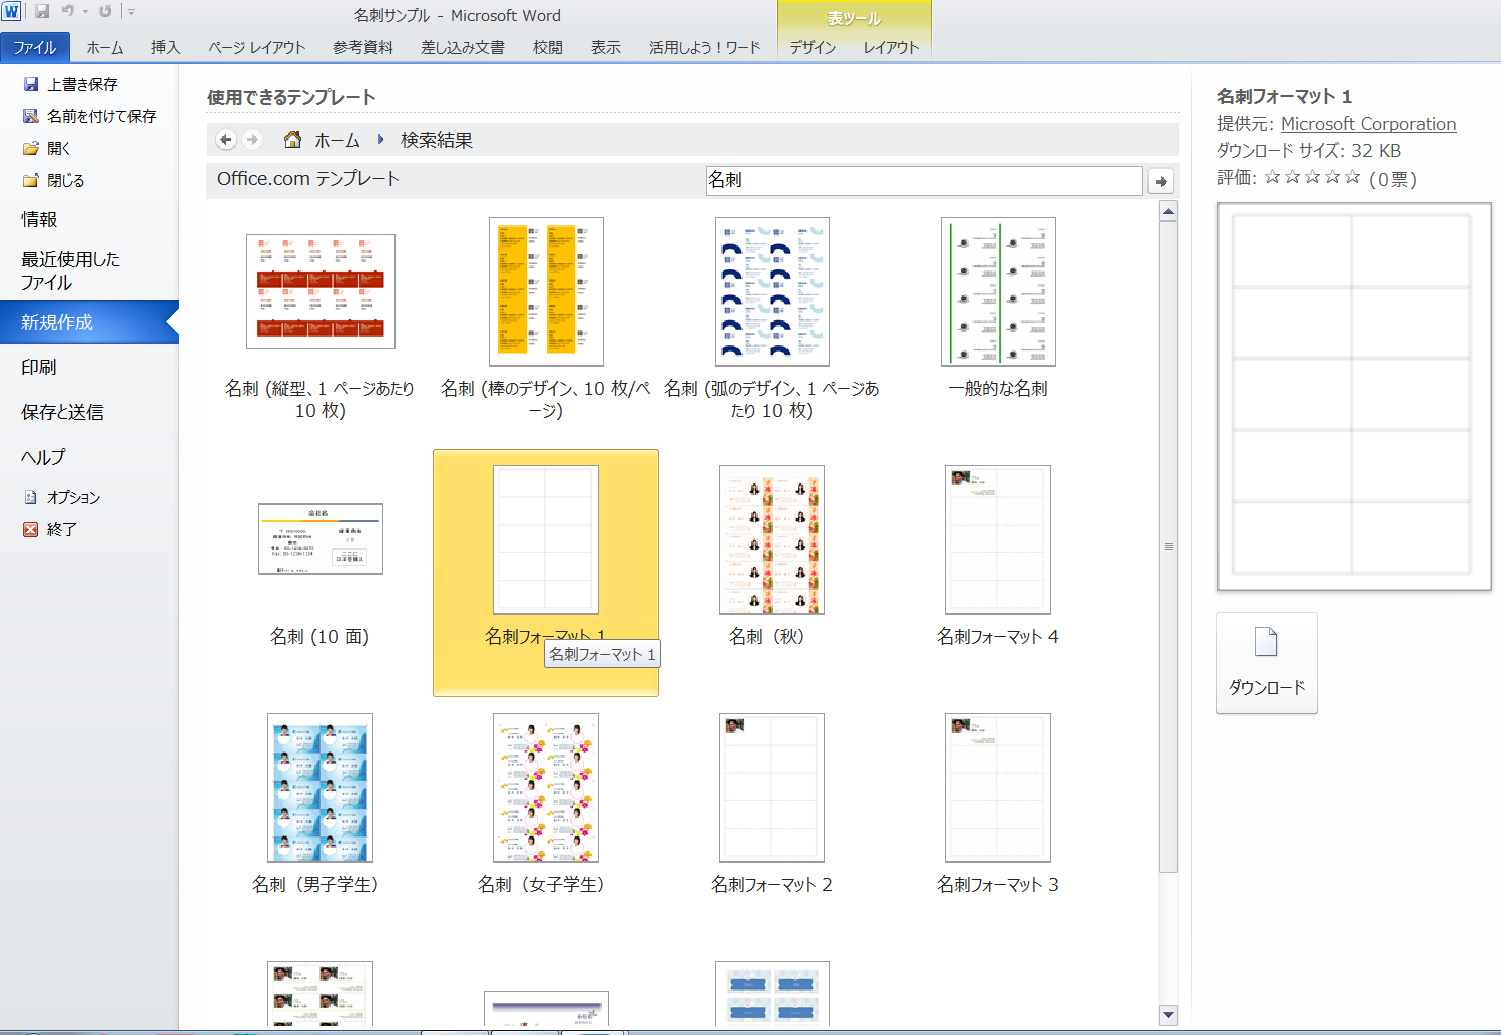
Task: Select 情報 in the backstage sidebar
Action: (x=40, y=219)
